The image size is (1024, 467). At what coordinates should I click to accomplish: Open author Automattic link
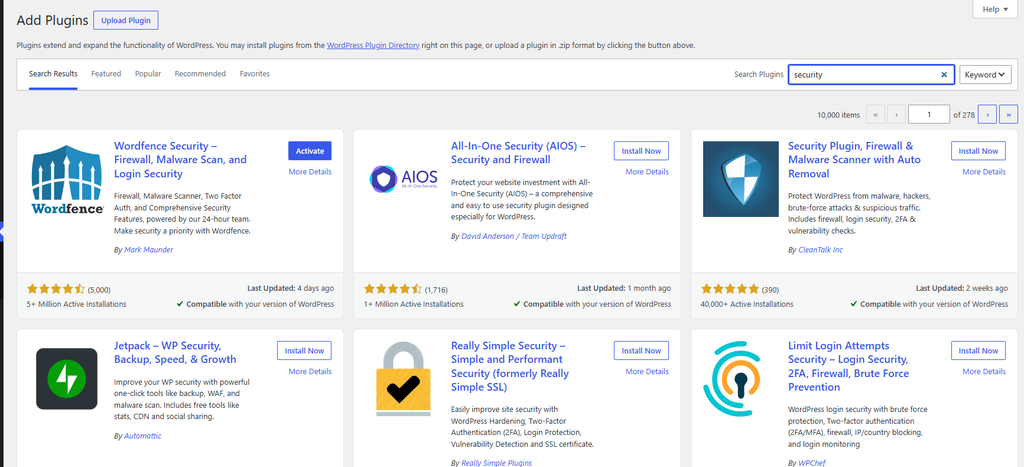[x=142, y=436]
